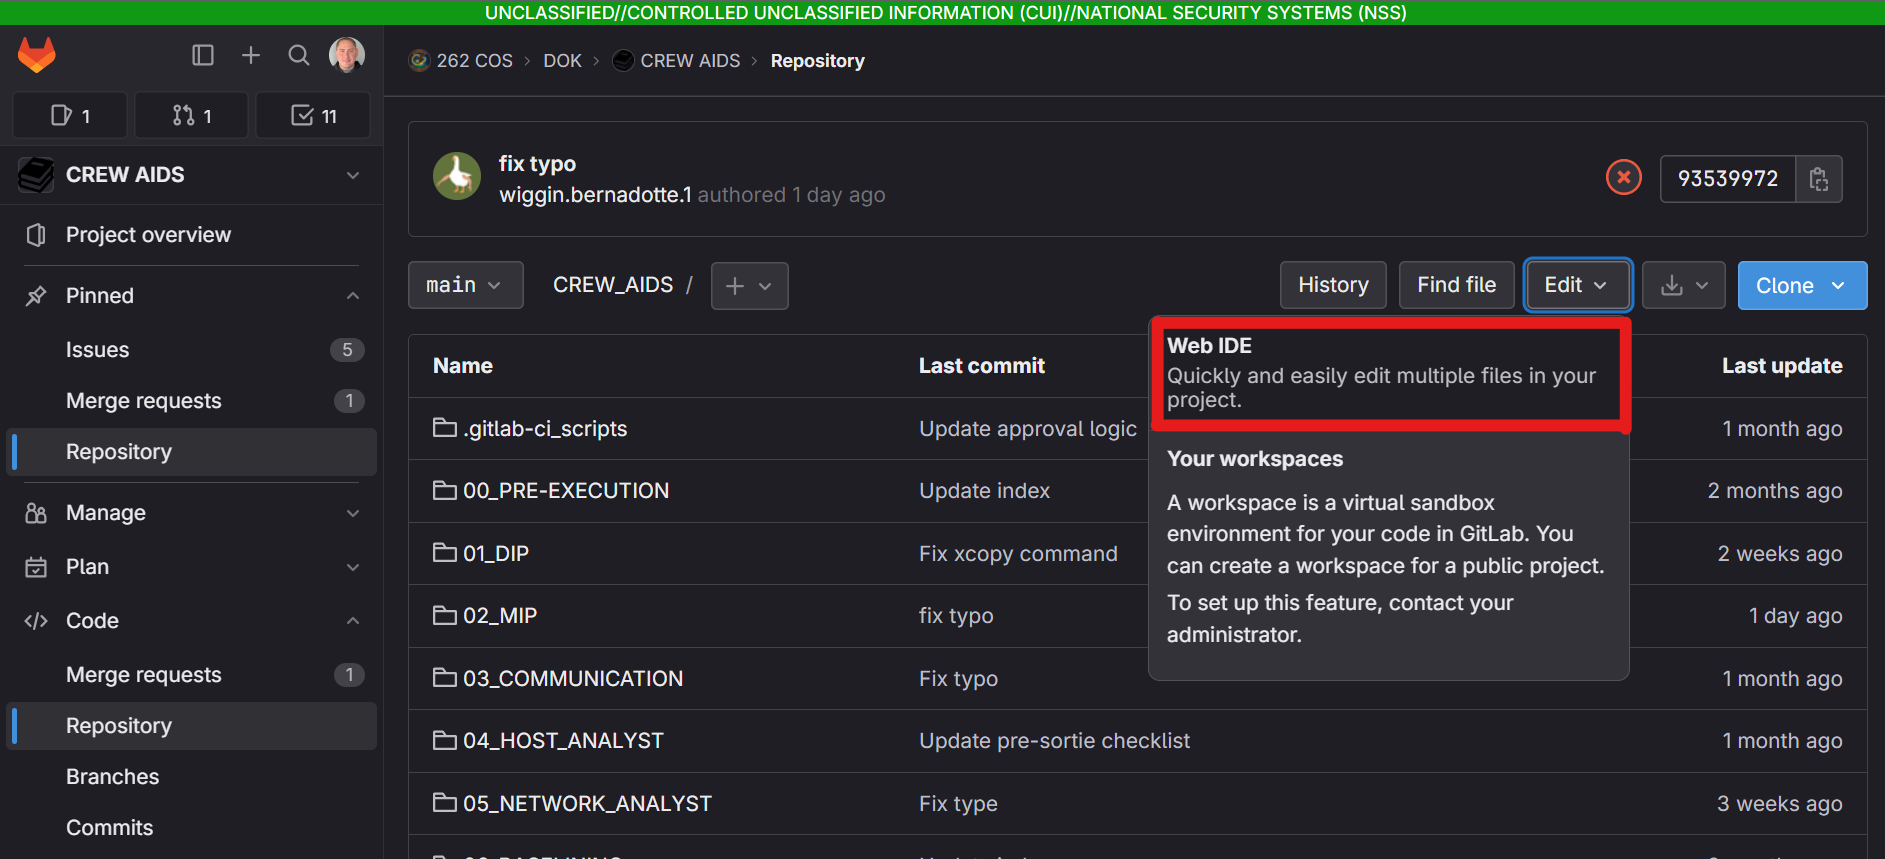Click CREW_AIDS path link
Screen dimensions: 1885x859
613,285
